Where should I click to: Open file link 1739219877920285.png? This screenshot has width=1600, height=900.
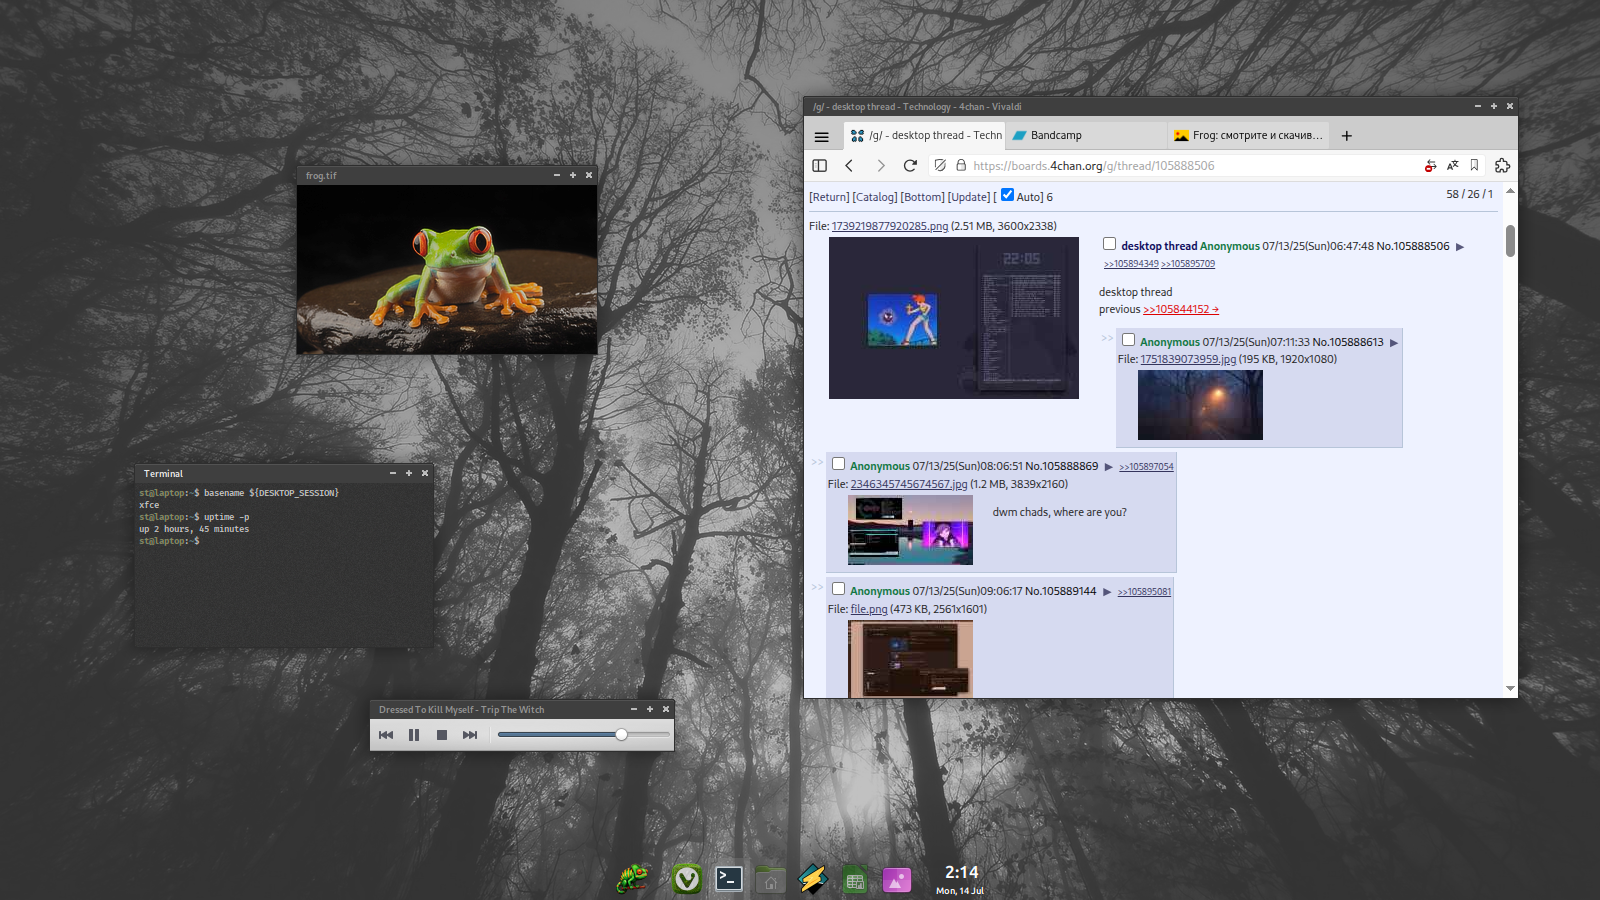click(x=890, y=226)
